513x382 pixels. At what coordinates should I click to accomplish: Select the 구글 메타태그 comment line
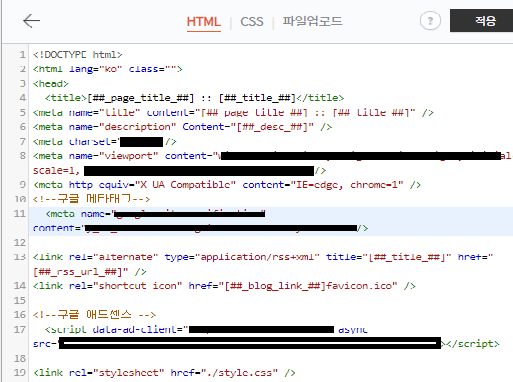91,199
